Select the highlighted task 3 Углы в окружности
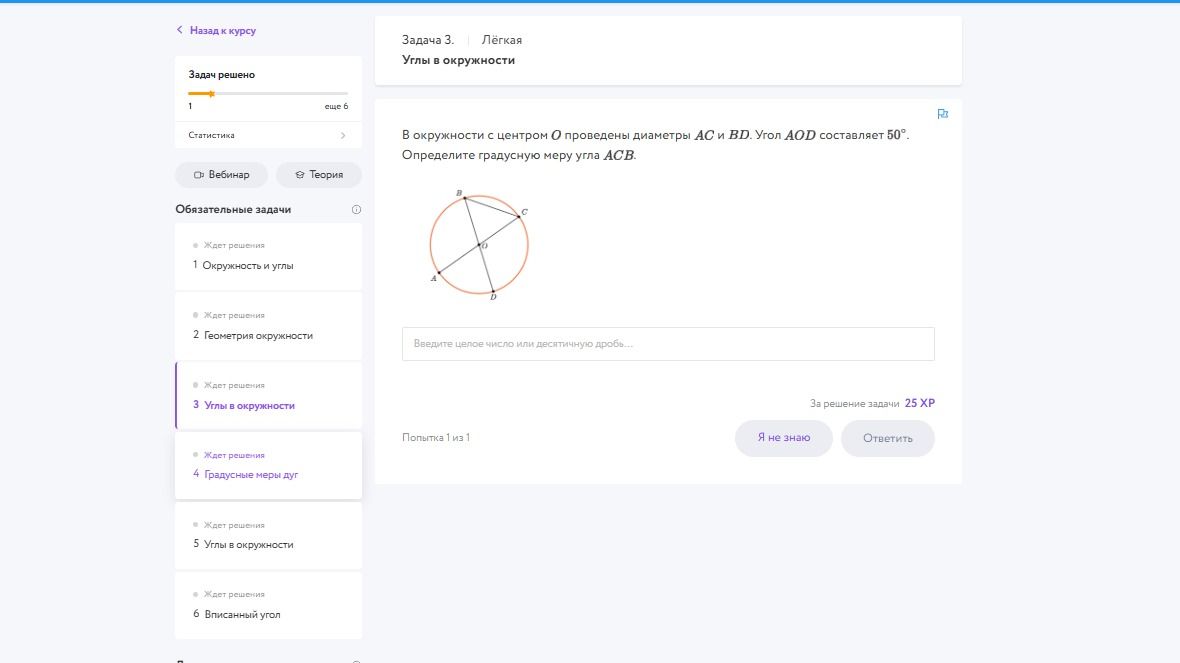The width and height of the screenshot is (1180, 663). [x=268, y=396]
